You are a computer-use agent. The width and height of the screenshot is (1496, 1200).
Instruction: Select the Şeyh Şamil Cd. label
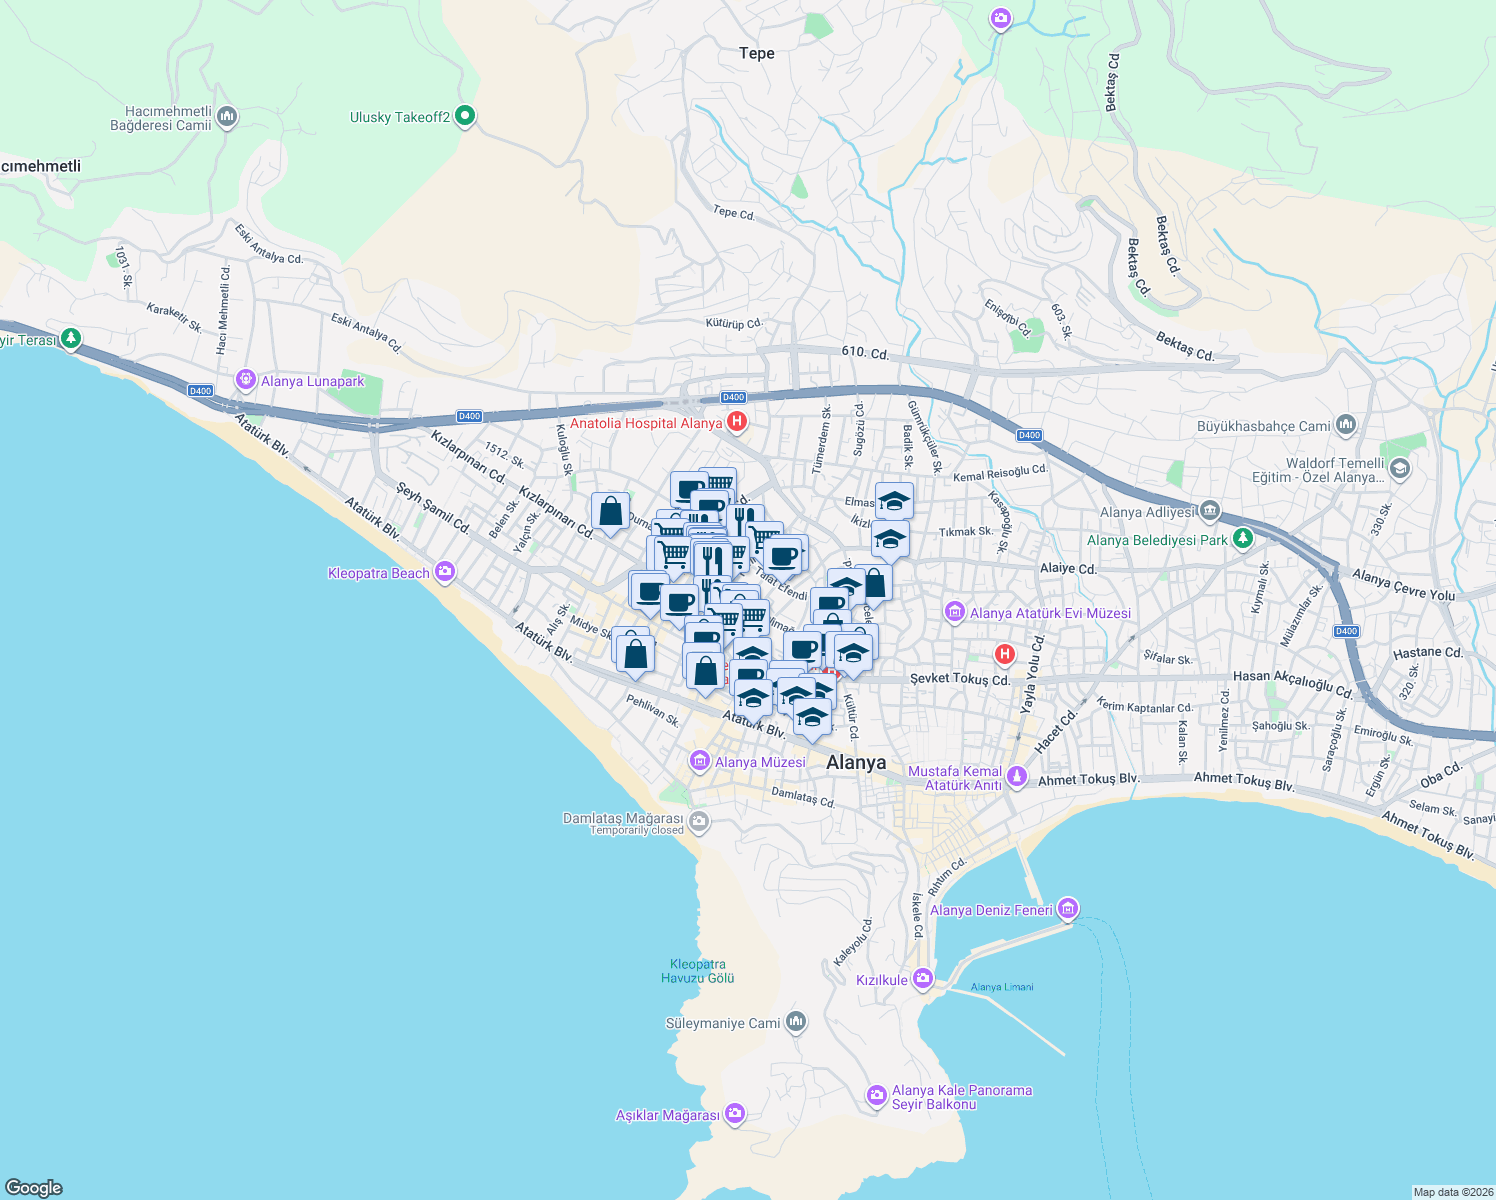tap(433, 507)
